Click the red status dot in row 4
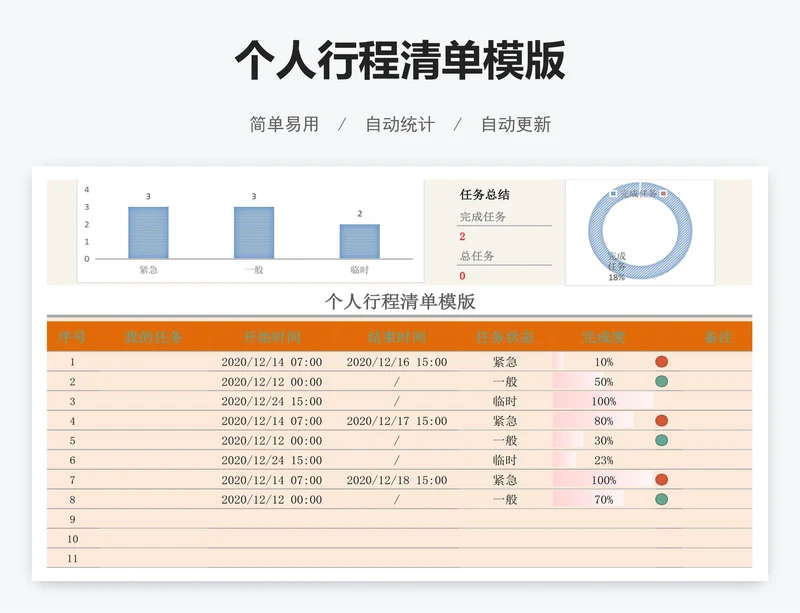This screenshot has width=800, height=613. 661,421
